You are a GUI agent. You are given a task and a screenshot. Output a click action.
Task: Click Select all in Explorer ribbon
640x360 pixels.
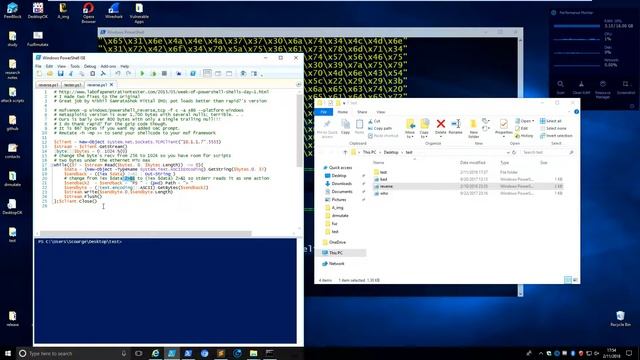[551, 121]
